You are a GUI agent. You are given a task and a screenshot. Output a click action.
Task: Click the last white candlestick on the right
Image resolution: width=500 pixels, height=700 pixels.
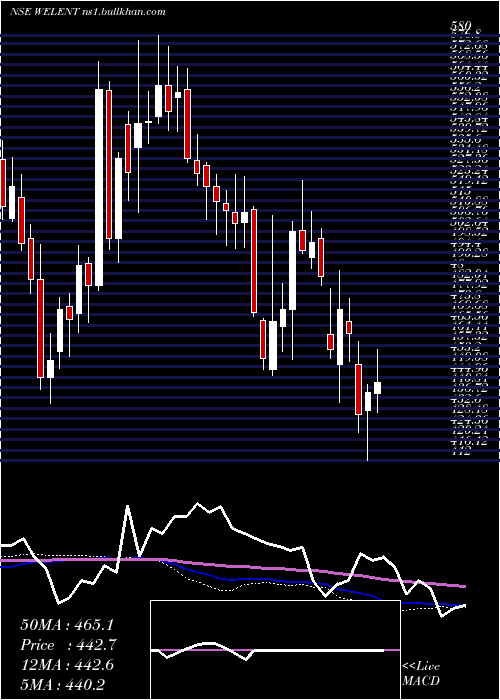point(378,388)
